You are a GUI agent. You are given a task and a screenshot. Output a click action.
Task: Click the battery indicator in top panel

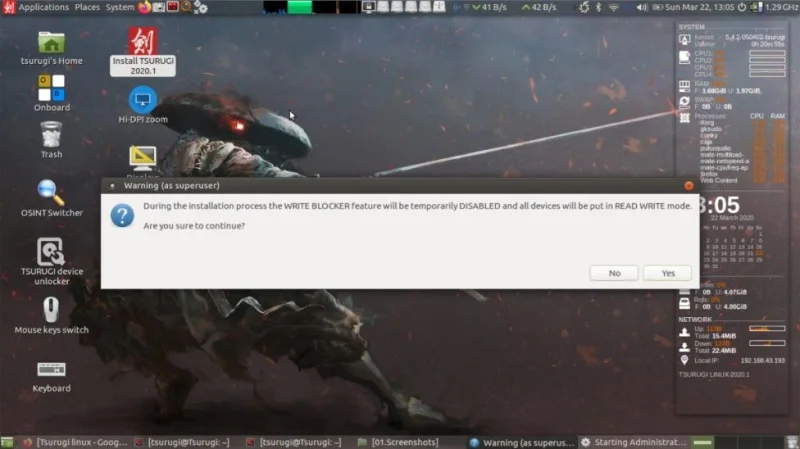pos(658,7)
